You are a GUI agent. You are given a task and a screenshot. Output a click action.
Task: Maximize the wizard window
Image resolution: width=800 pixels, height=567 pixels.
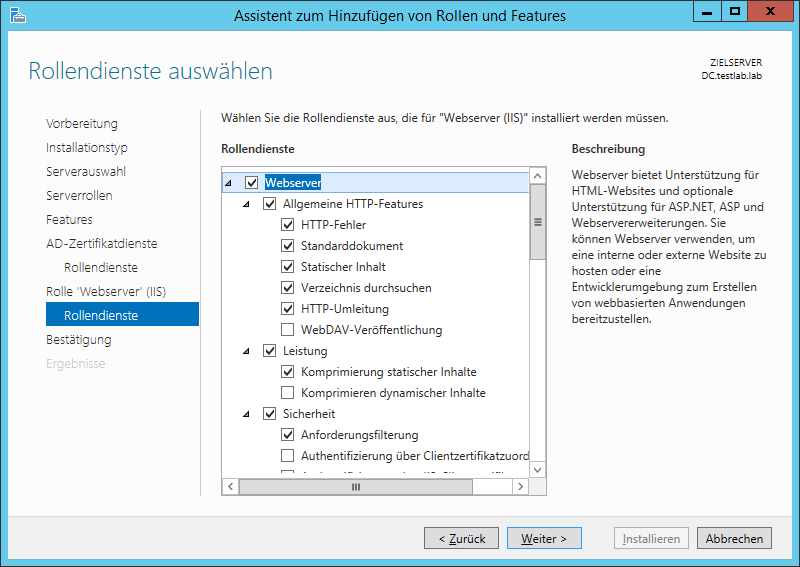735,12
